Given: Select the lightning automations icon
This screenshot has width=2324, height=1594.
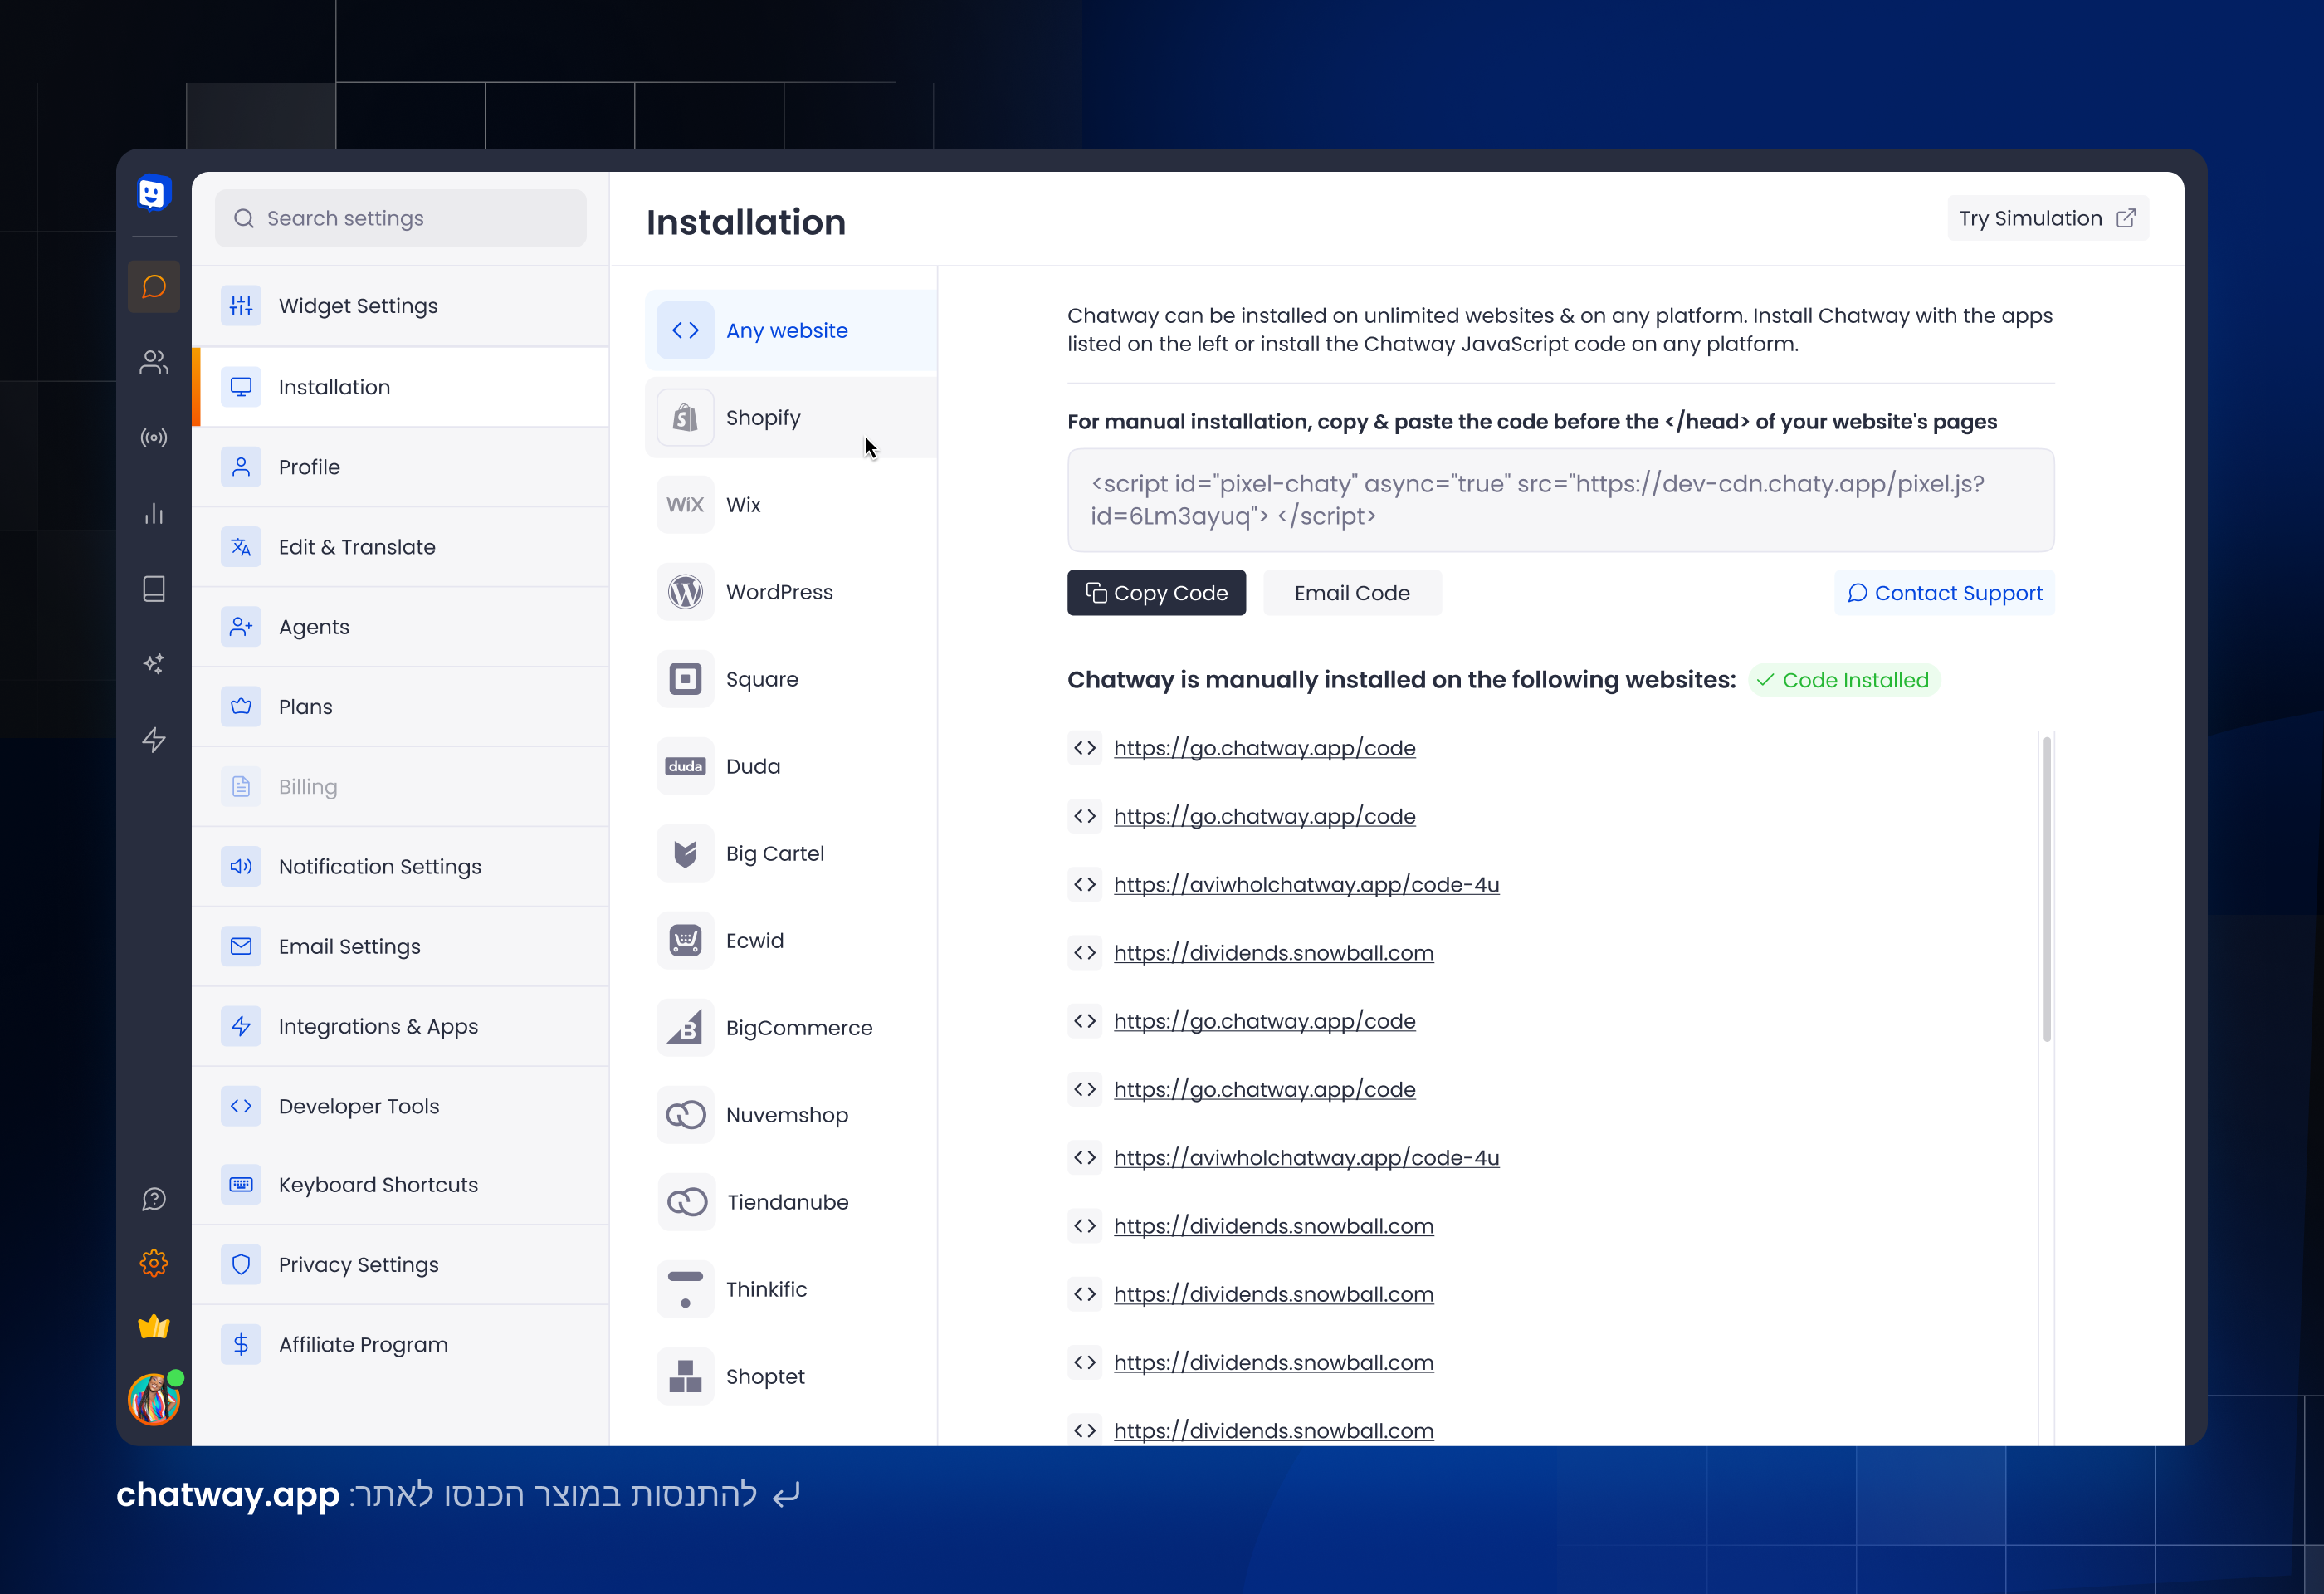Looking at the screenshot, I should click(153, 739).
